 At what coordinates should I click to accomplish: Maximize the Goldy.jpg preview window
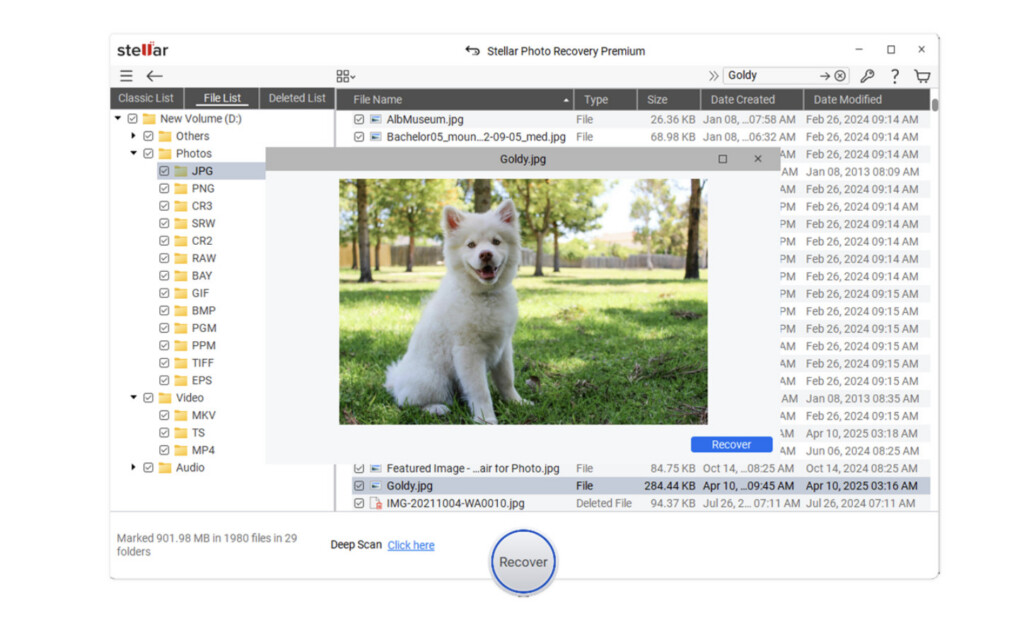click(x=722, y=159)
